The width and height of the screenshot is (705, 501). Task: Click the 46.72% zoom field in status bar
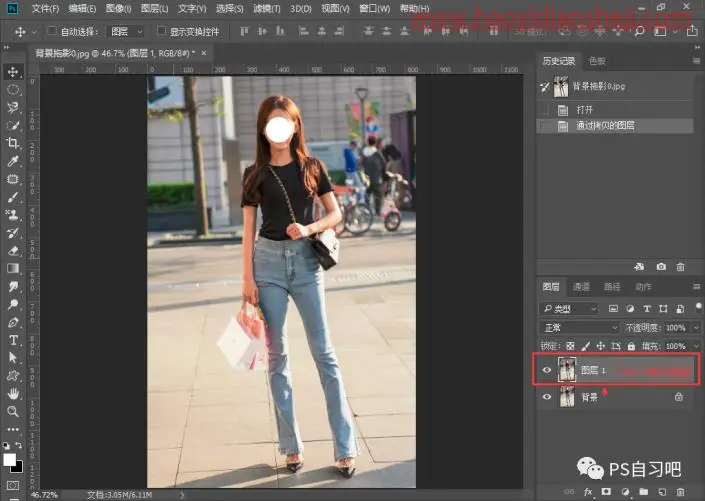(44, 495)
